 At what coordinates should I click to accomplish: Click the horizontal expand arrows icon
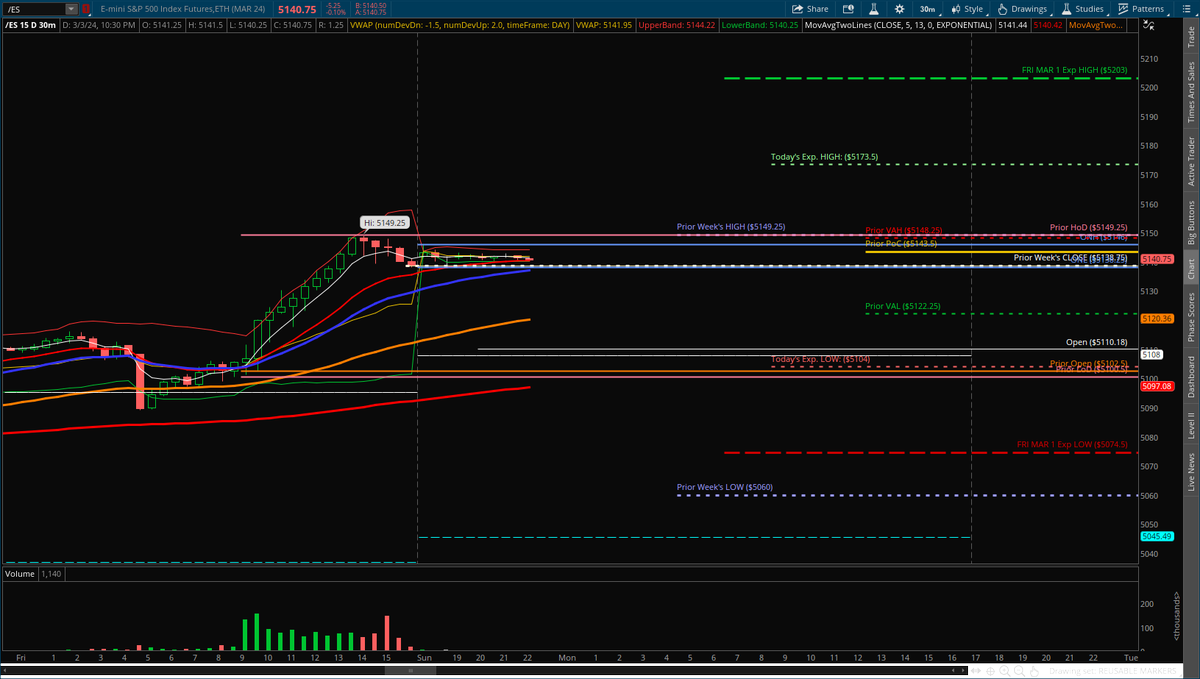(976, 671)
